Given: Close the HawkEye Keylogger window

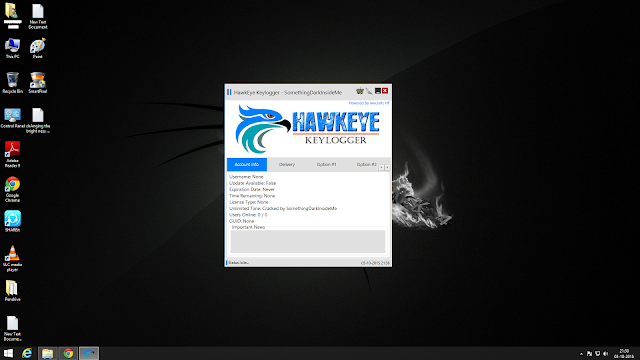Looking at the screenshot, I should [385, 91].
